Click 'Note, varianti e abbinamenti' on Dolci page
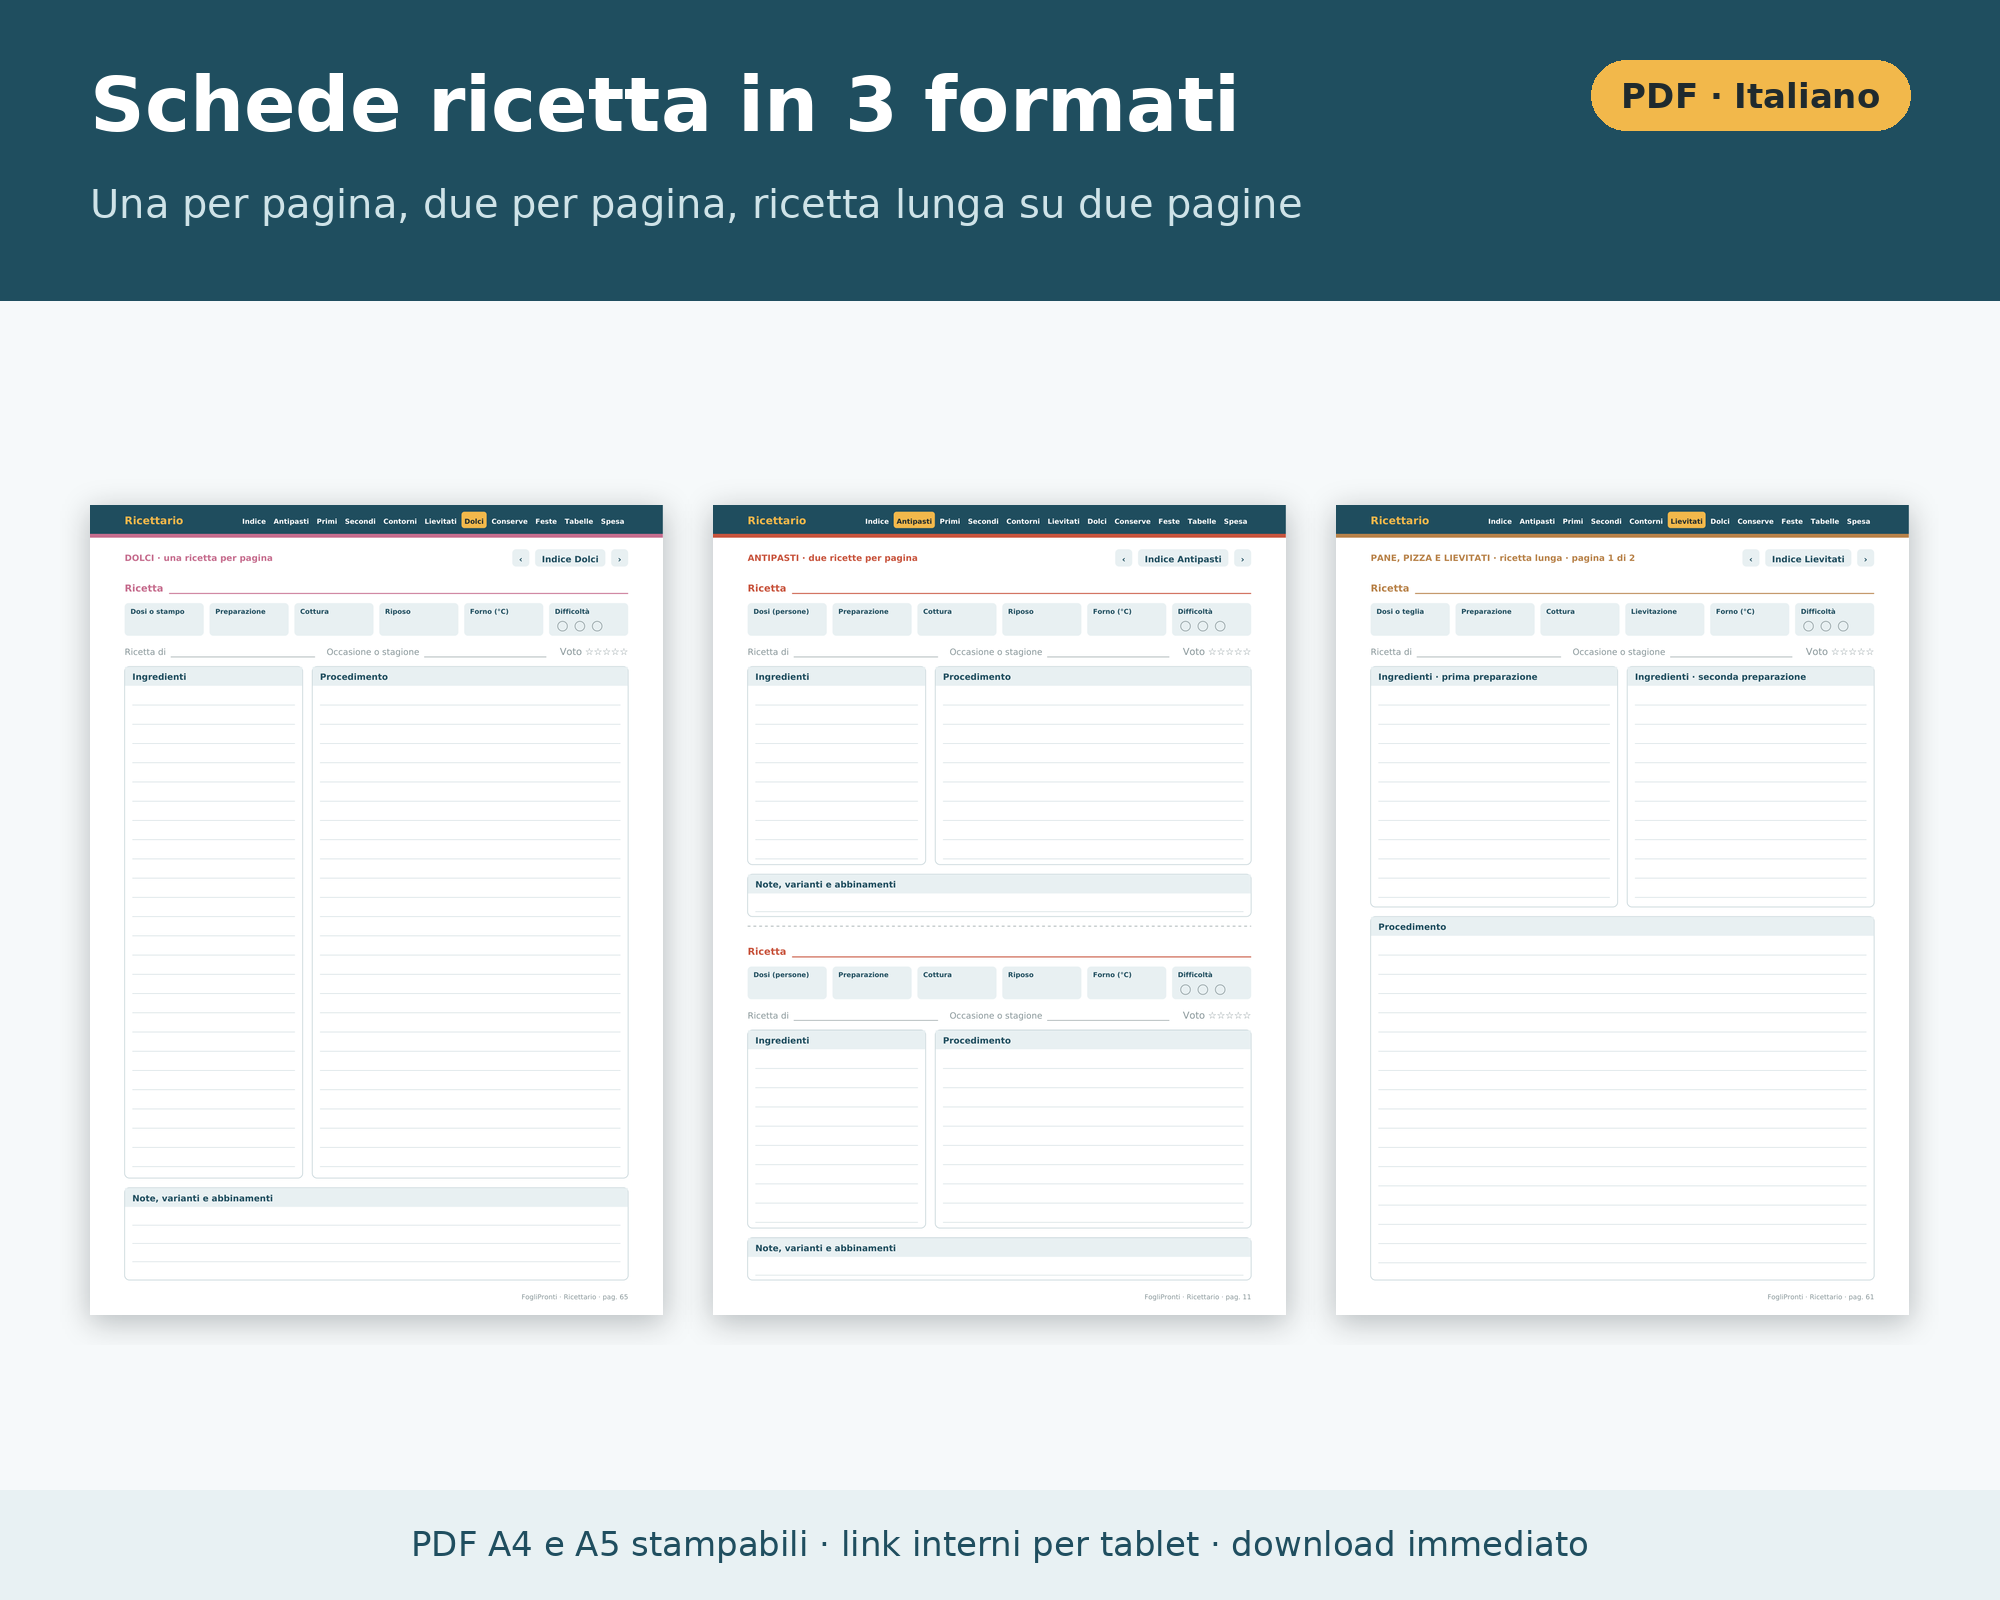The image size is (2000, 1600). [203, 1198]
